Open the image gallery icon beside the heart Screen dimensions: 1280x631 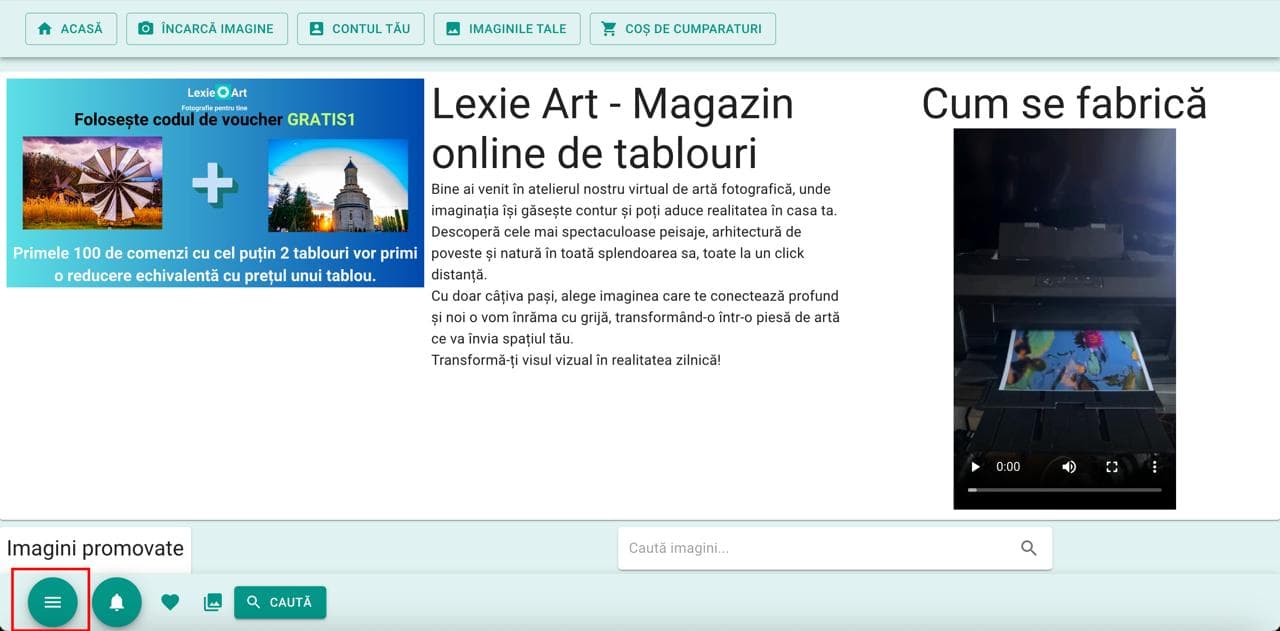pyautogui.click(x=212, y=602)
